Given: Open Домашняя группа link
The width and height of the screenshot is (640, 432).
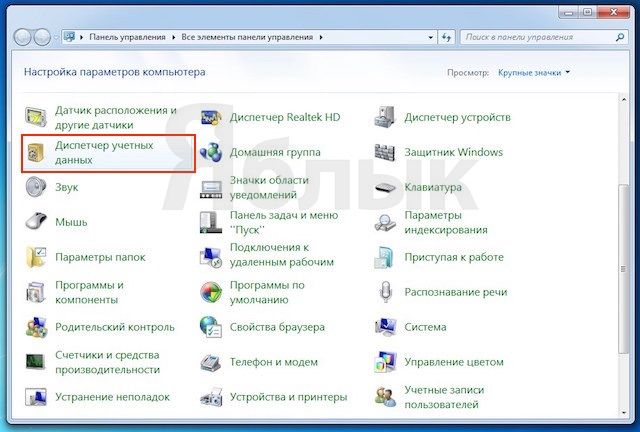Looking at the screenshot, I should pos(275,152).
